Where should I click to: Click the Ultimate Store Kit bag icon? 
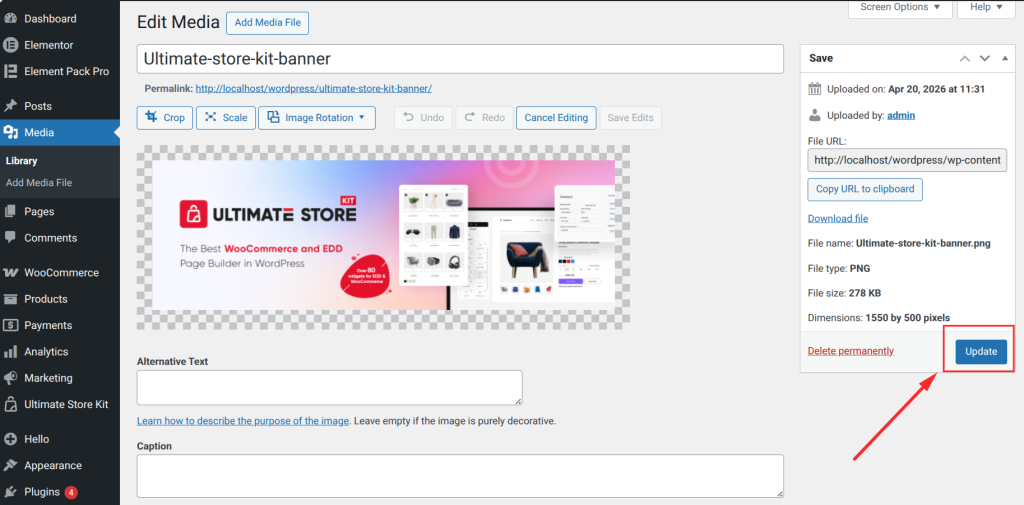[10, 404]
